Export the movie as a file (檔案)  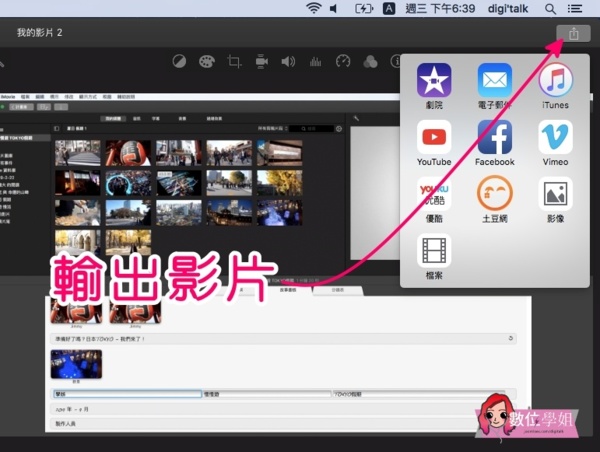click(x=434, y=250)
